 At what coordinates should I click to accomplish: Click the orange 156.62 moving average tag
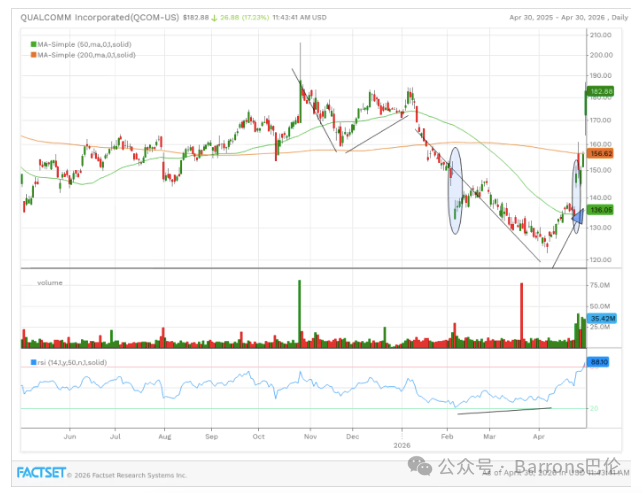(601, 154)
